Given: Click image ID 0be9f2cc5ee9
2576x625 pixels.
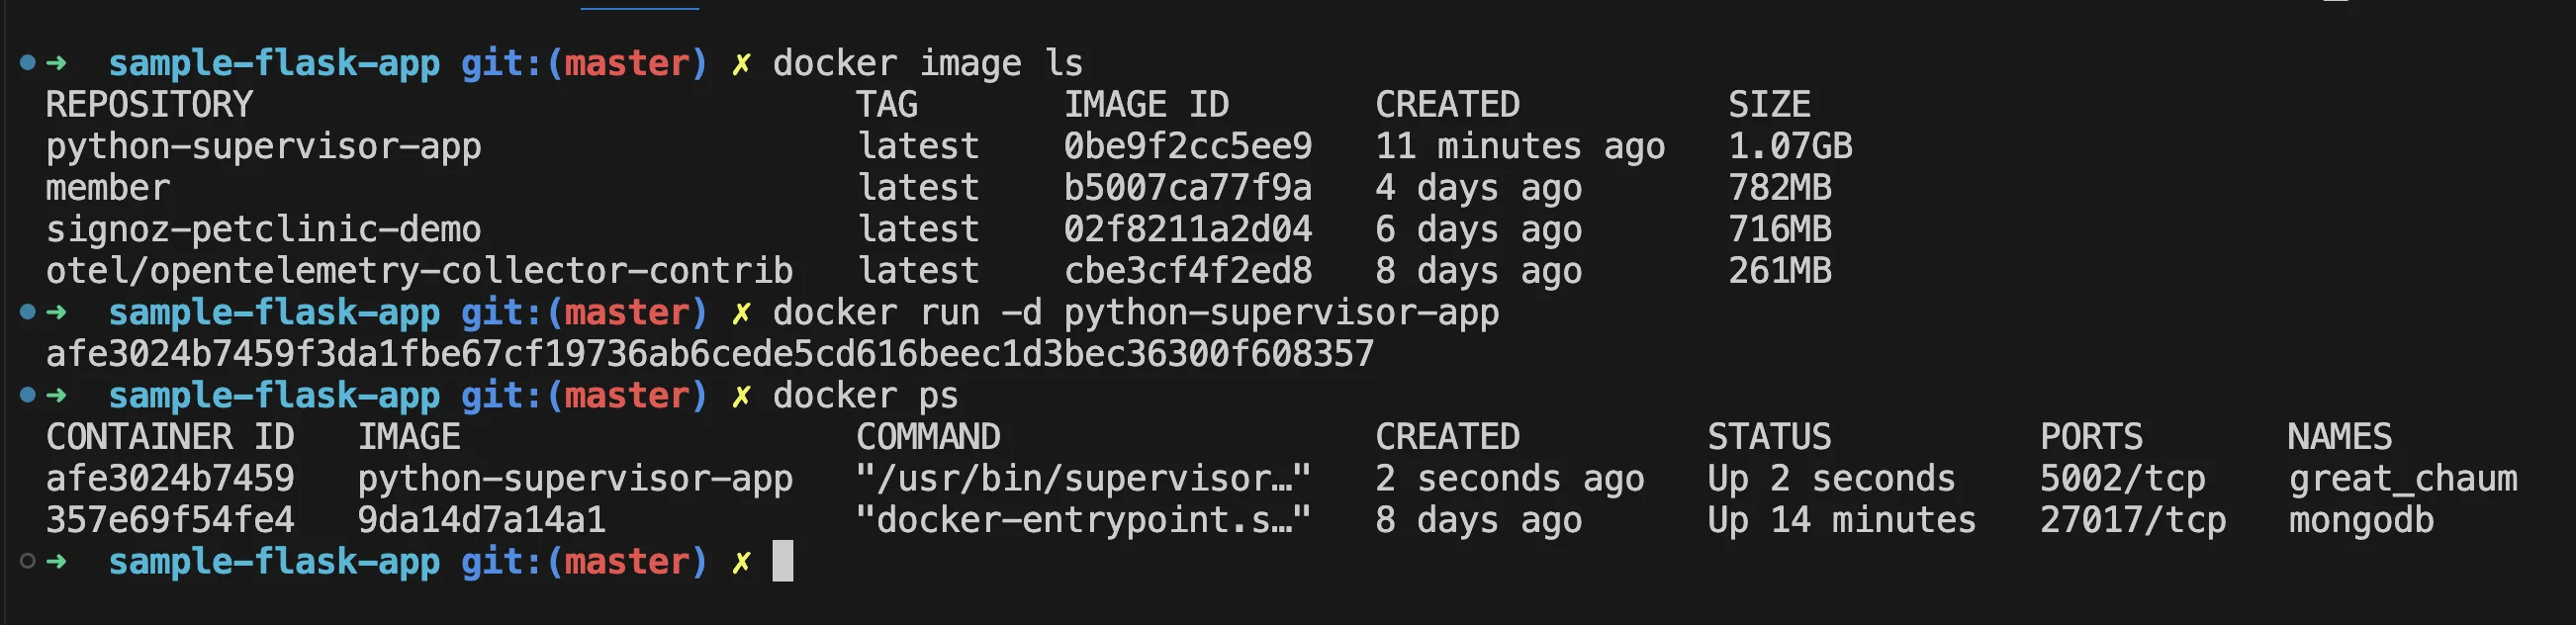Looking at the screenshot, I should 1188,146.
